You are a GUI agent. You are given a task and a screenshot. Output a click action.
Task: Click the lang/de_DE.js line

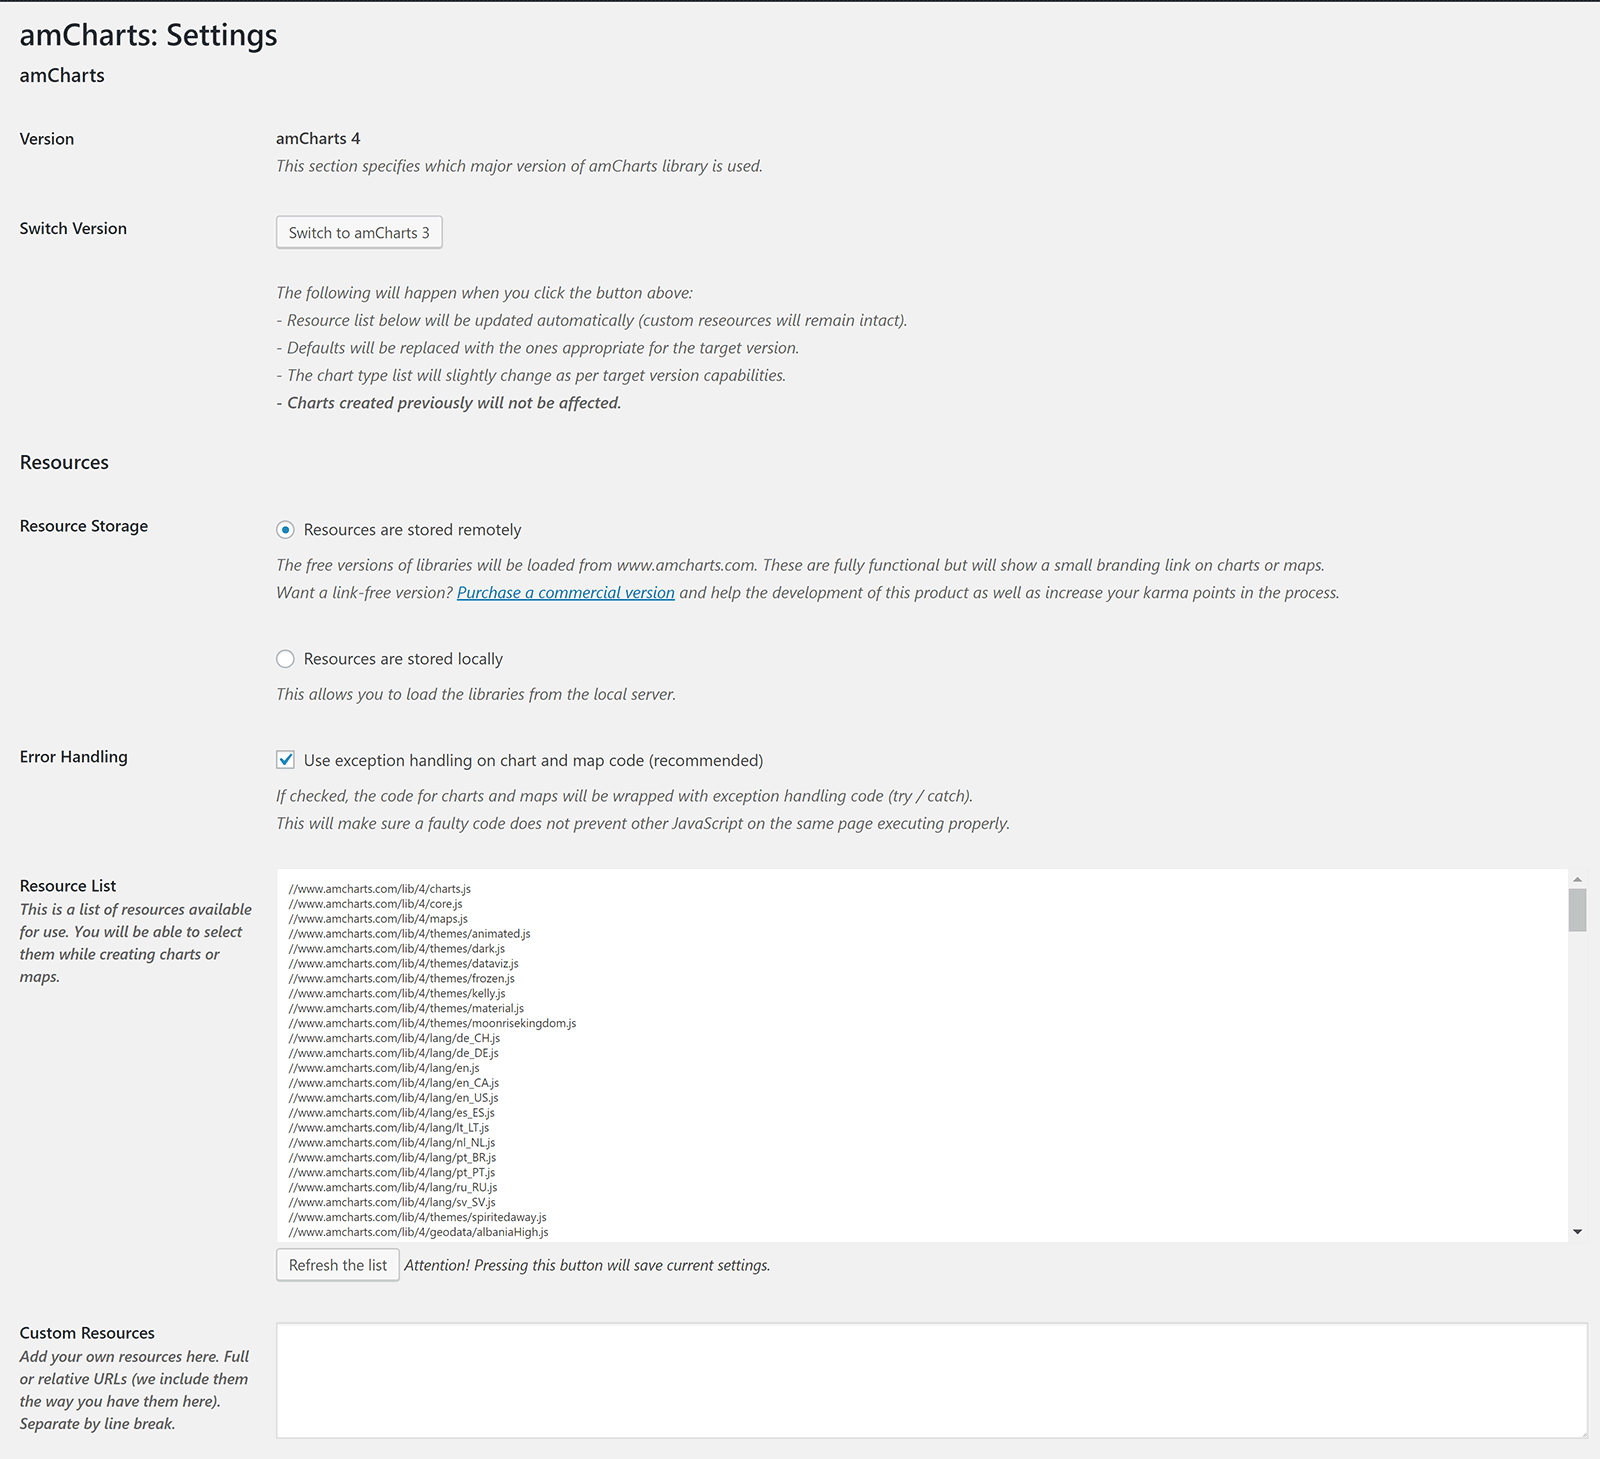[394, 1054]
